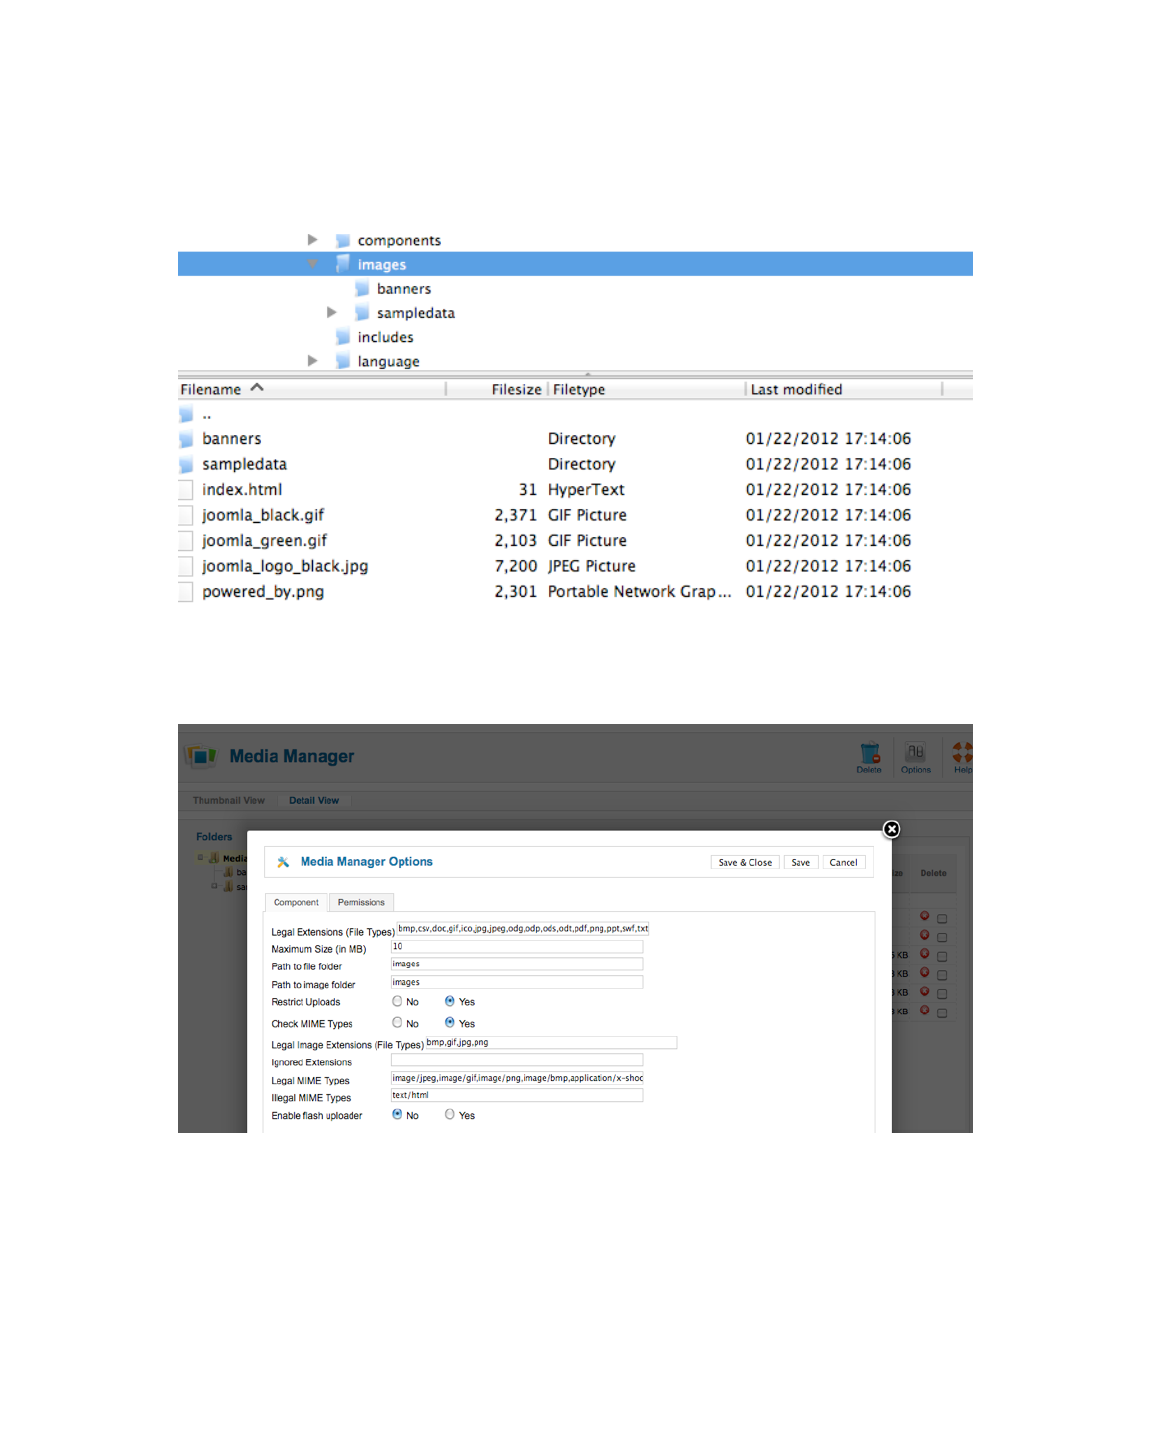Viewport: 1152px width, 1440px height.
Task: Click the Legal Extensions (File Types) field
Action: [x=523, y=929]
